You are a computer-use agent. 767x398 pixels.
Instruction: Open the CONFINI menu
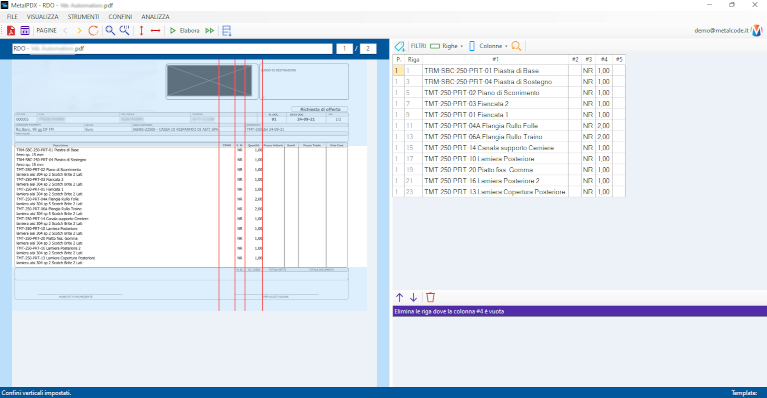[120, 17]
